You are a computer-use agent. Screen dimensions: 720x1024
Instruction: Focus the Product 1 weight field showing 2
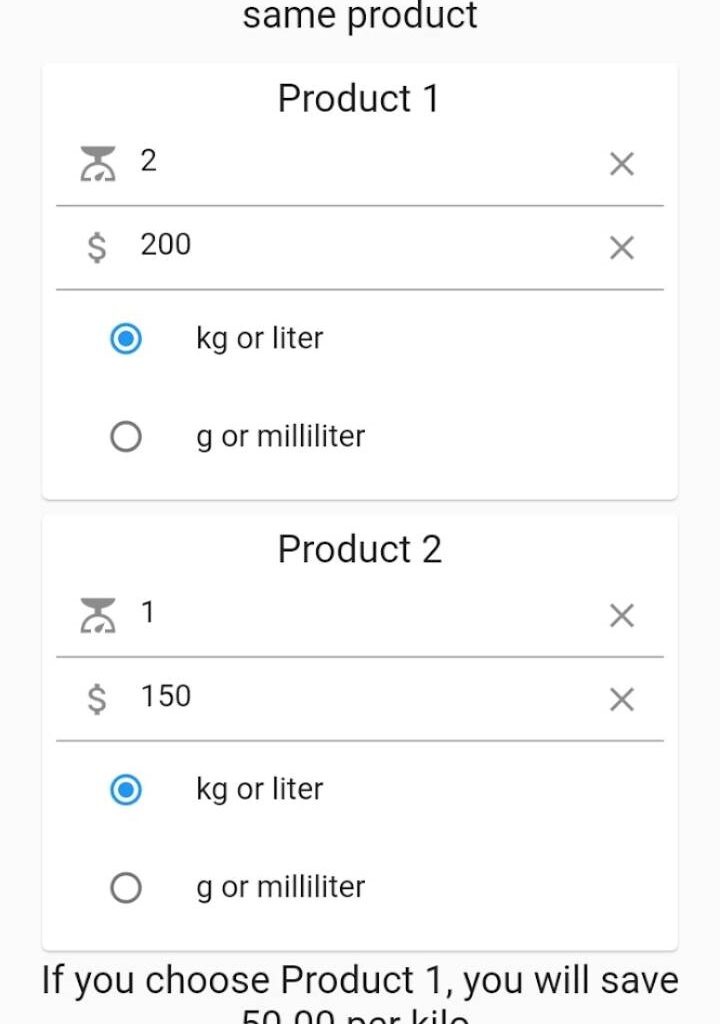pos(360,162)
